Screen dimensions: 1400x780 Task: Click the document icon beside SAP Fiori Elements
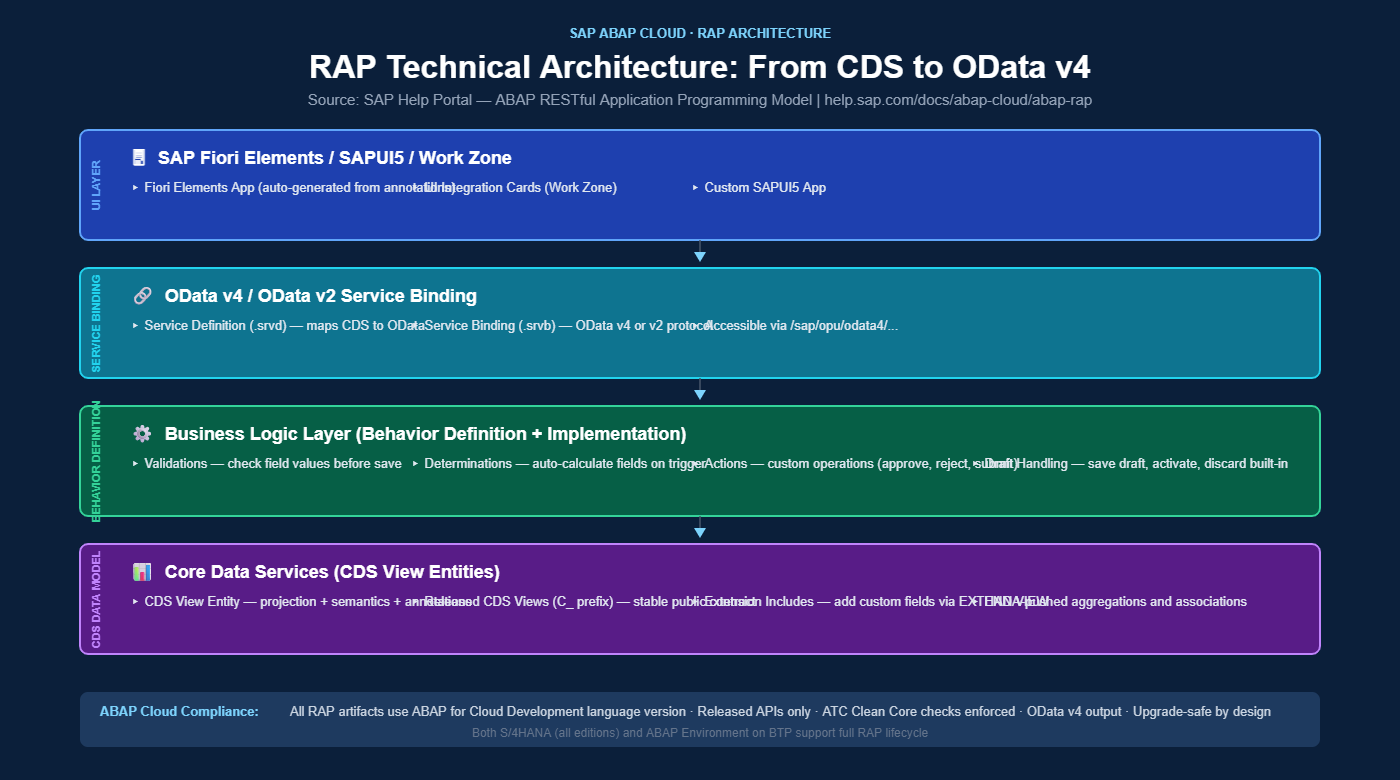(139, 158)
